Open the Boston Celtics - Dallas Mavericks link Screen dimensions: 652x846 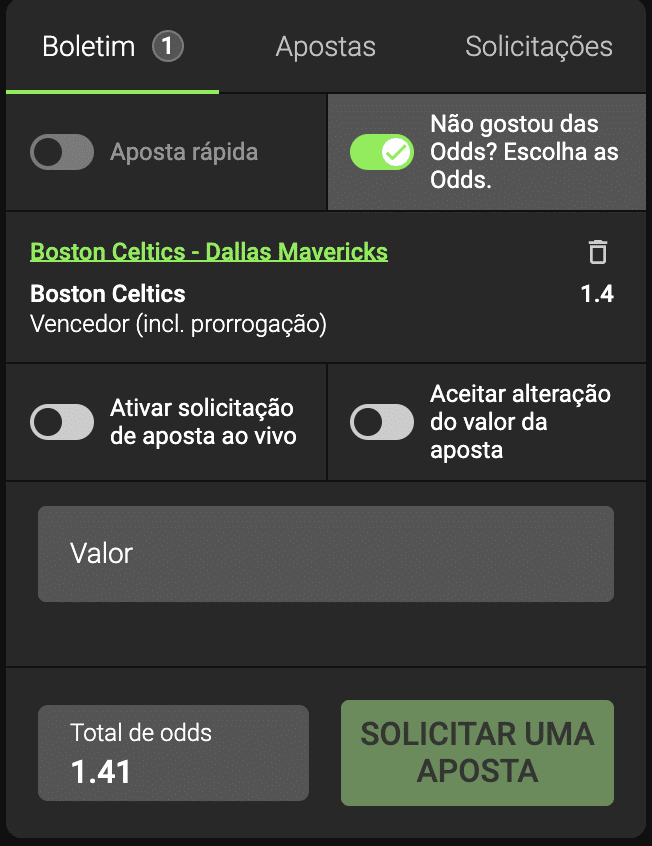[x=210, y=253]
